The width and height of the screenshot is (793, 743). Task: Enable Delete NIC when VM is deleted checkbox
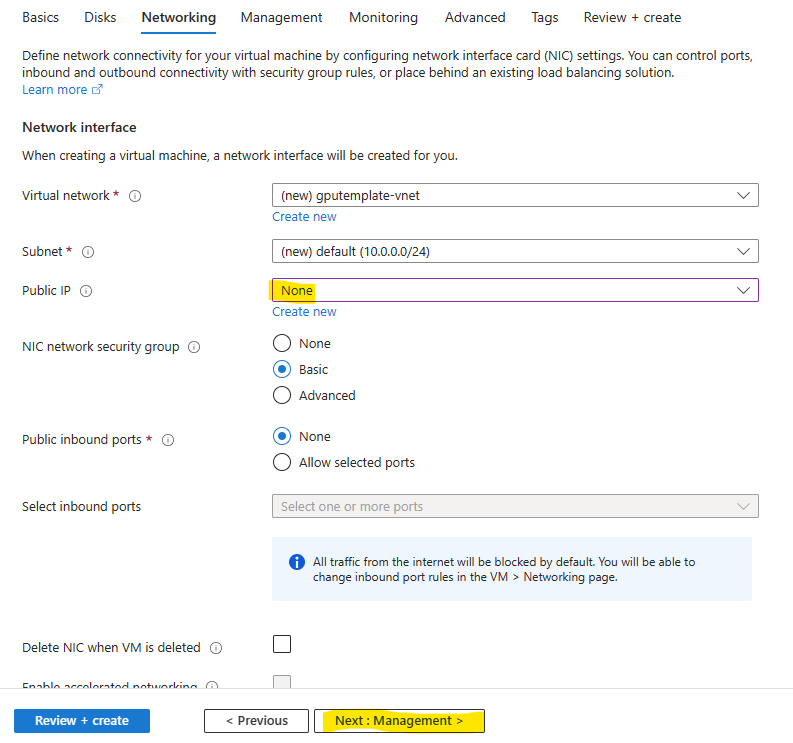click(282, 644)
